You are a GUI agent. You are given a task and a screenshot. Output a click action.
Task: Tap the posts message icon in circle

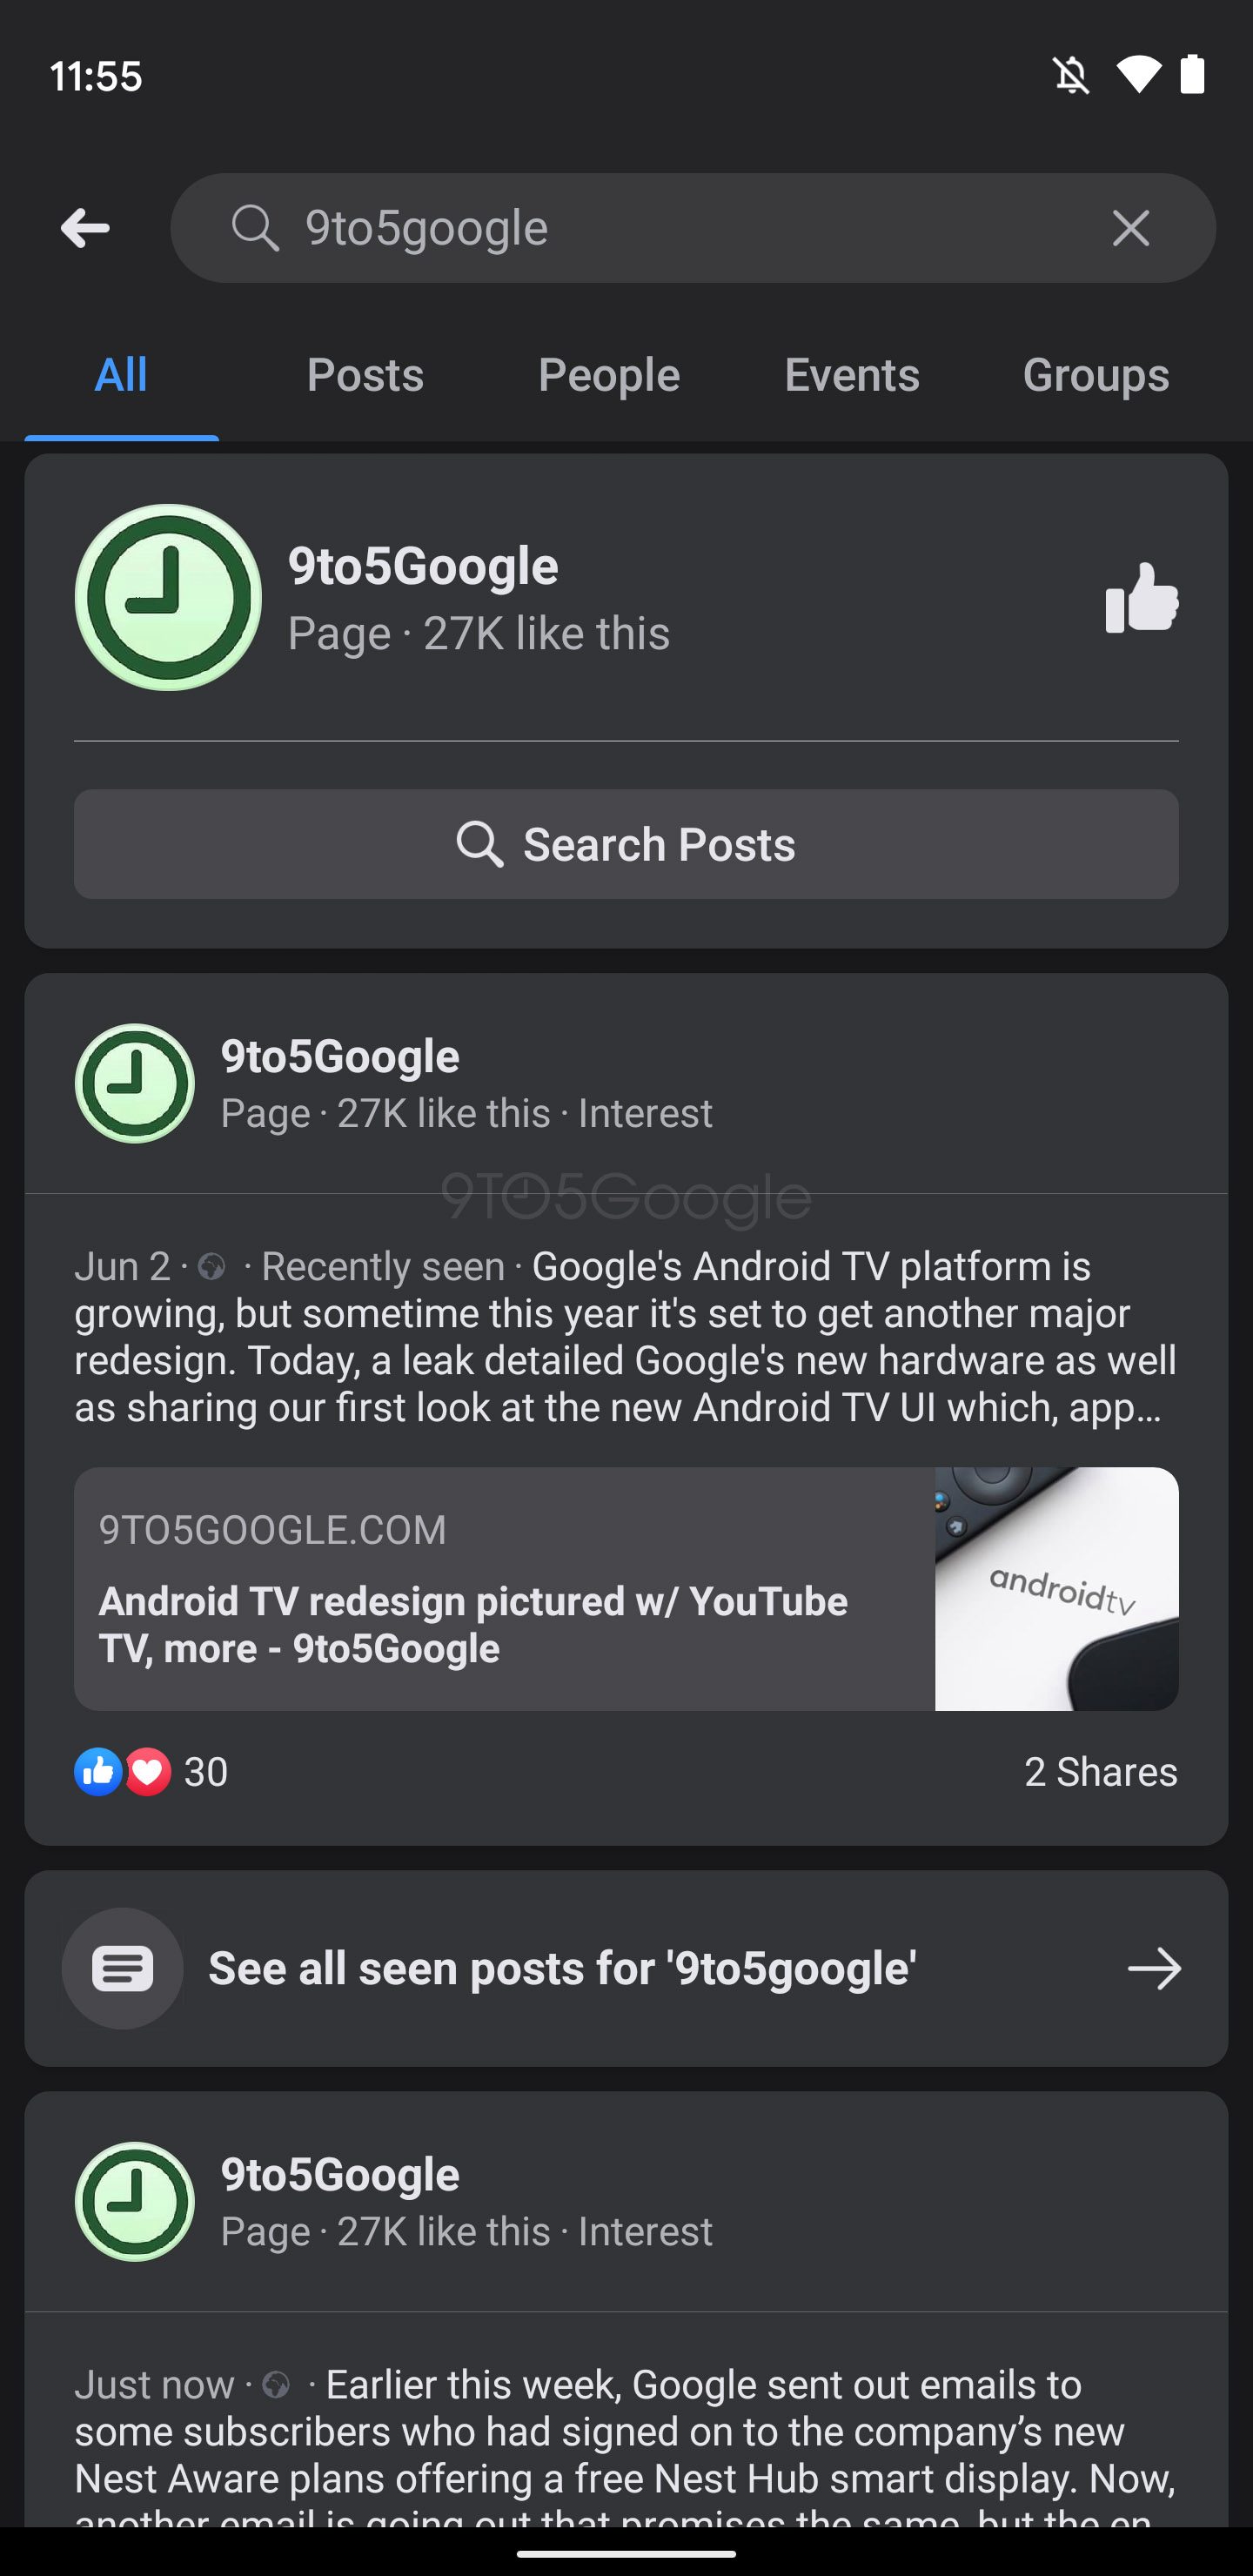click(122, 1968)
